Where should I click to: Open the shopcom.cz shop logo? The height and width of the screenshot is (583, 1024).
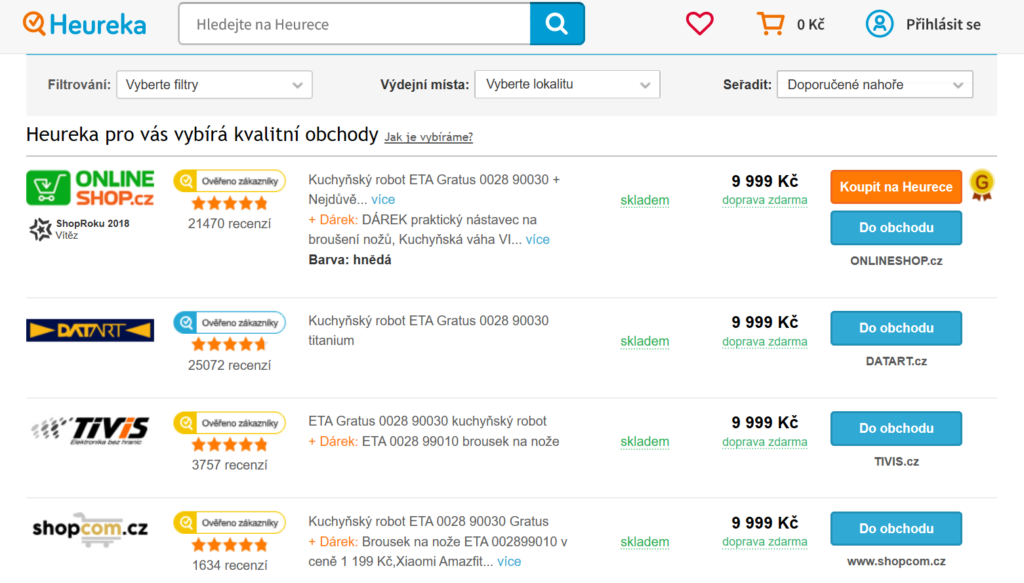[x=90, y=529]
